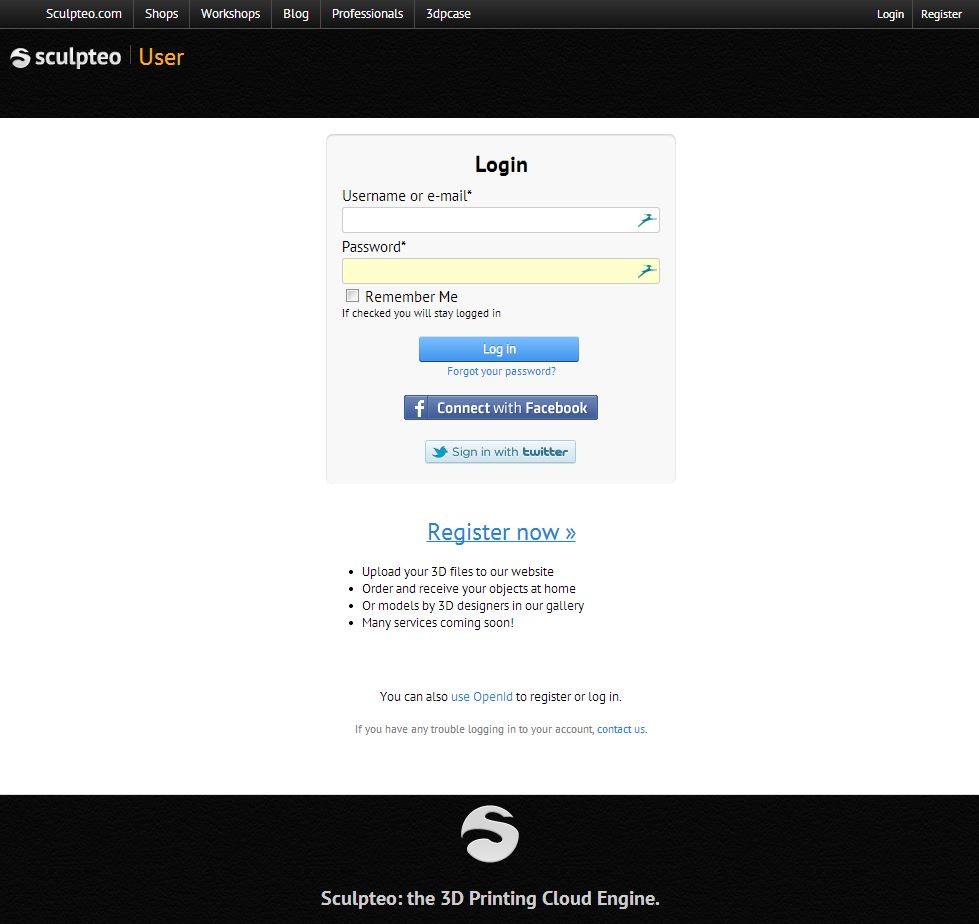979x924 pixels.
Task: Click the Login link in the top right corner
Action: tap(890, 14)
